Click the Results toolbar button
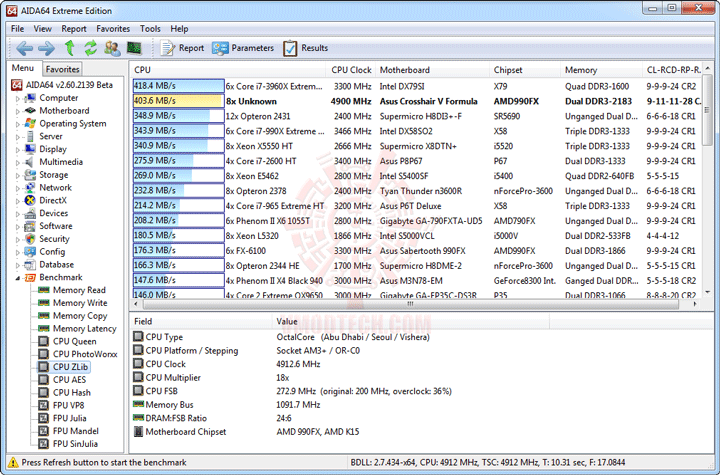The image size is (720, 475). point(305,48)
